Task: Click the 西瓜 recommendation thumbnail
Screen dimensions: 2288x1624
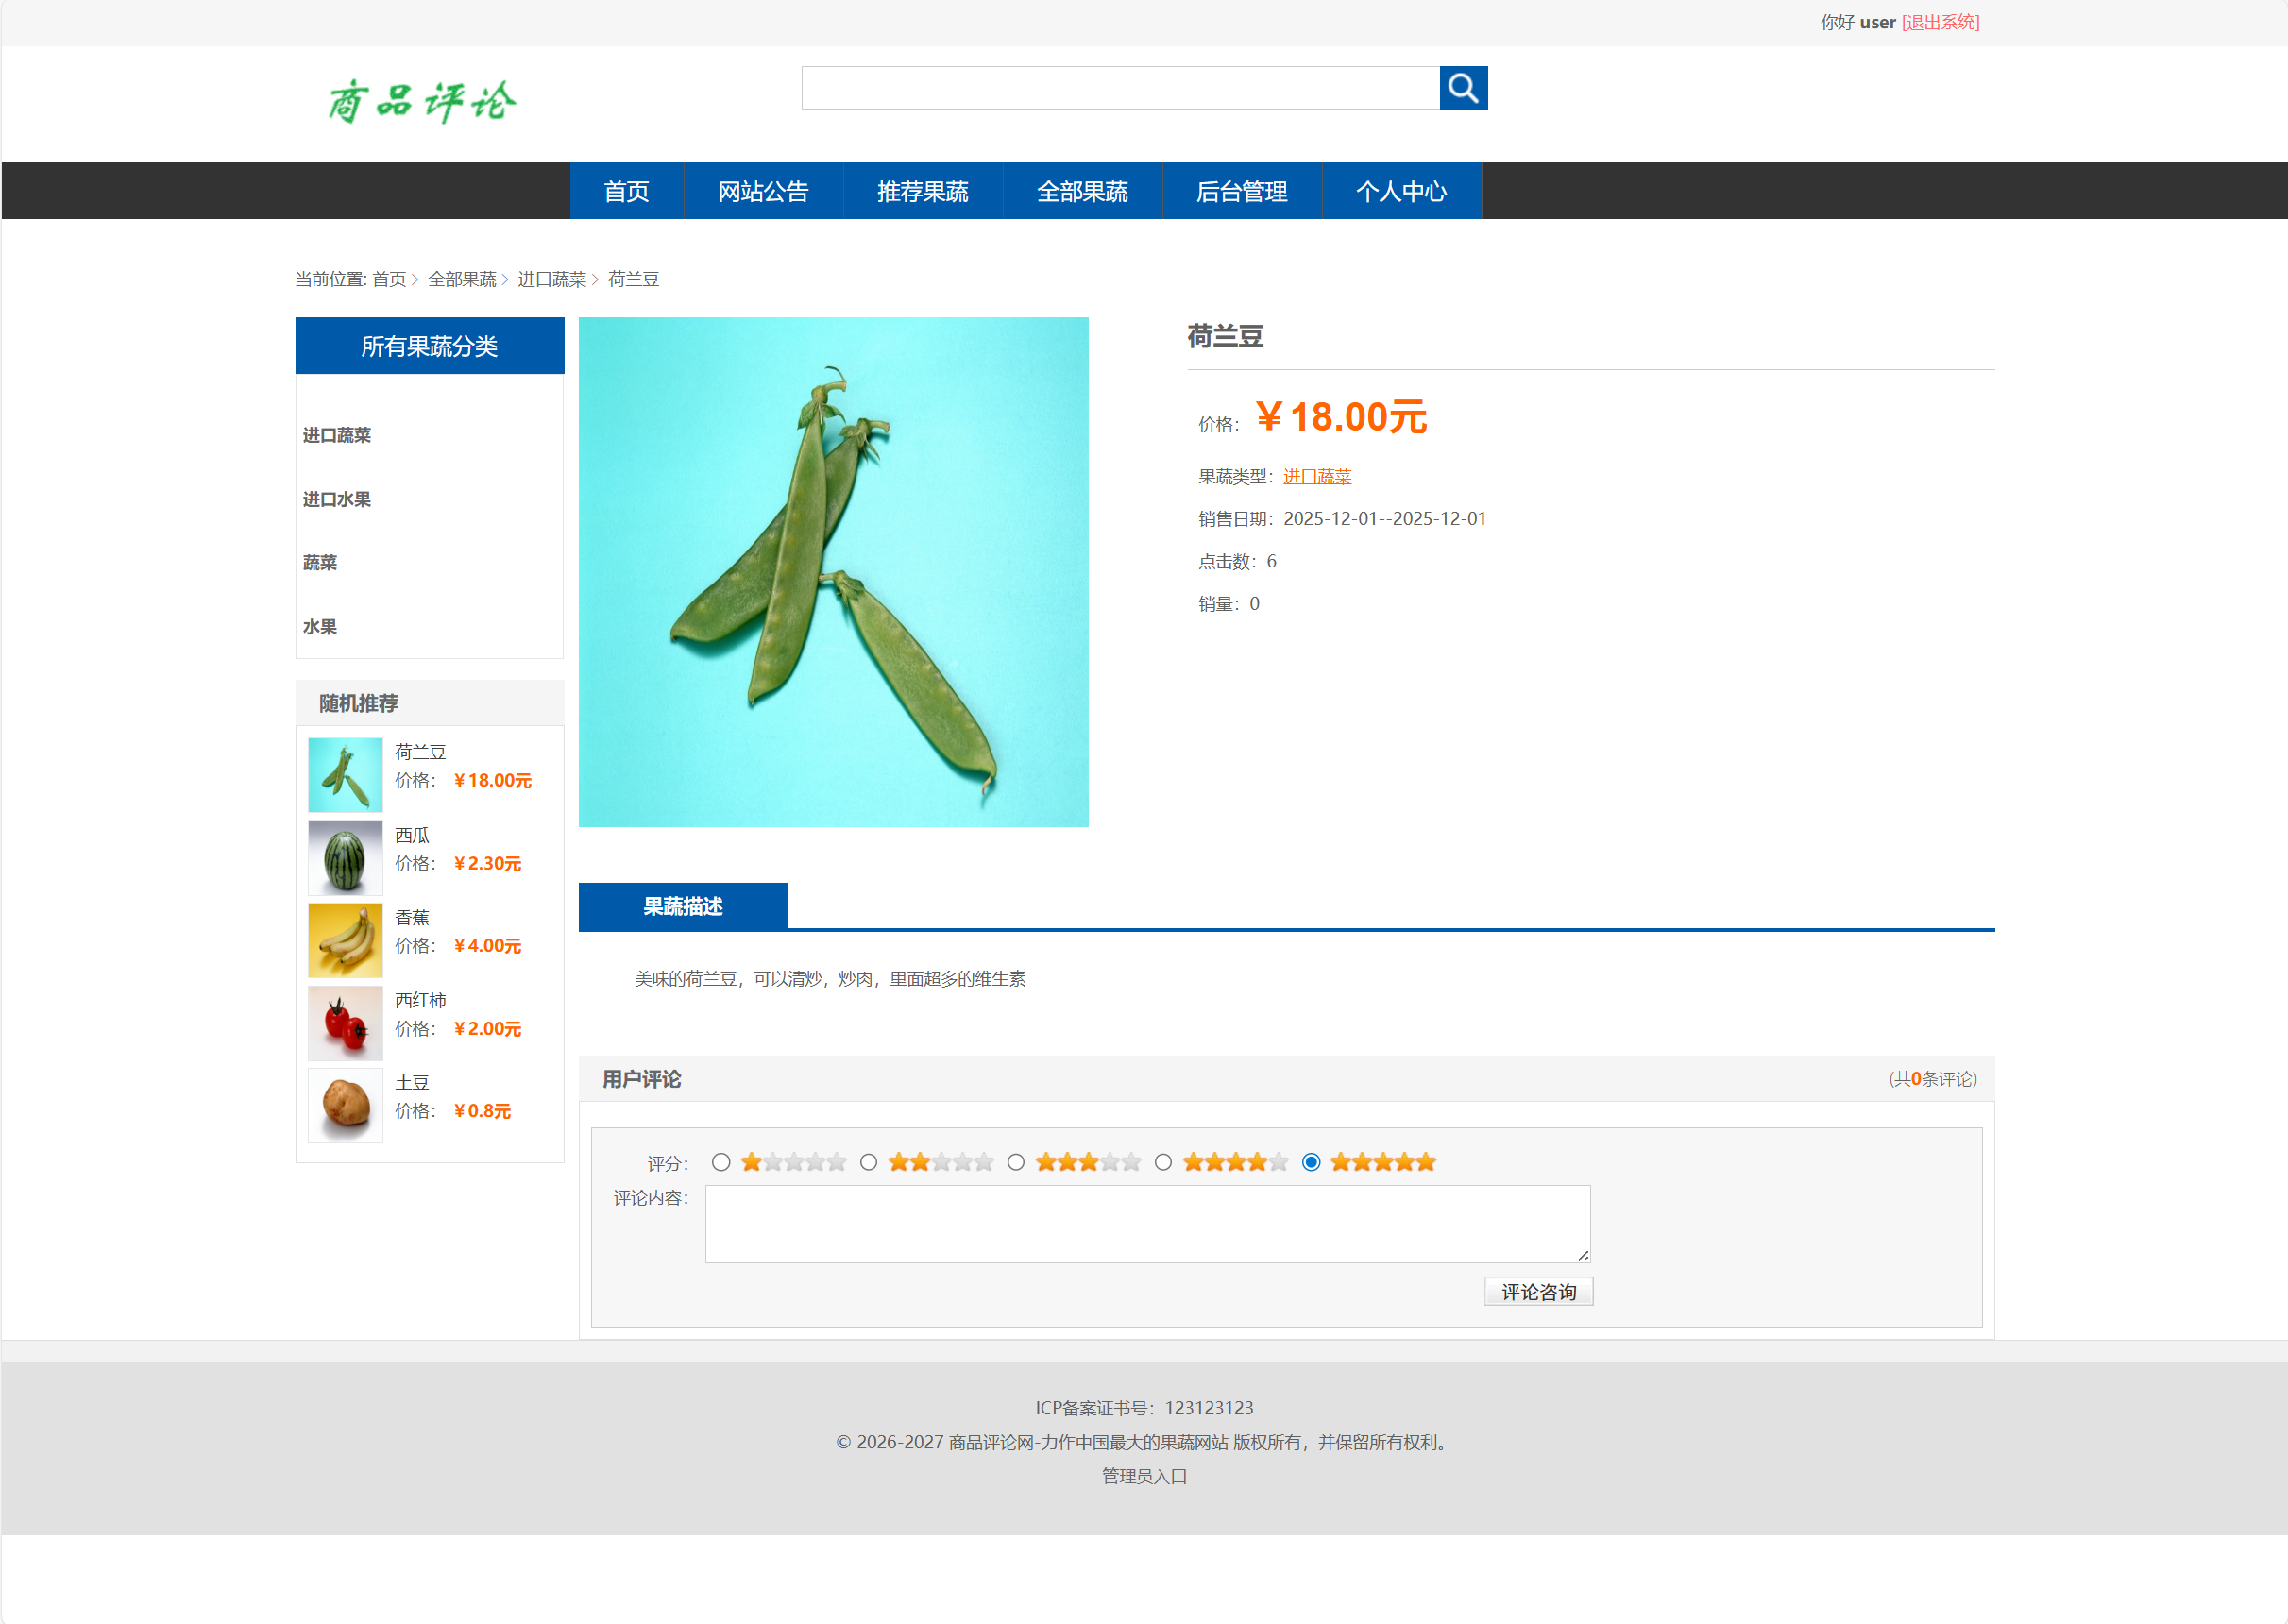Action: point(345,857)
